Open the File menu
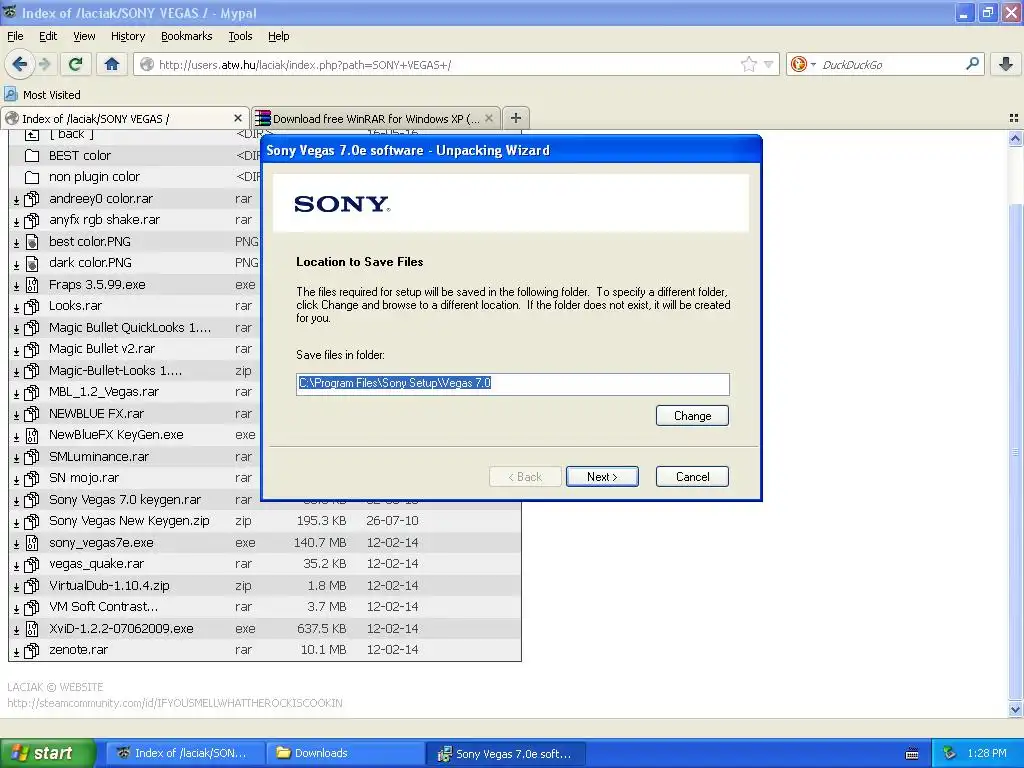 pyautogui.click(x=15, y=36)
